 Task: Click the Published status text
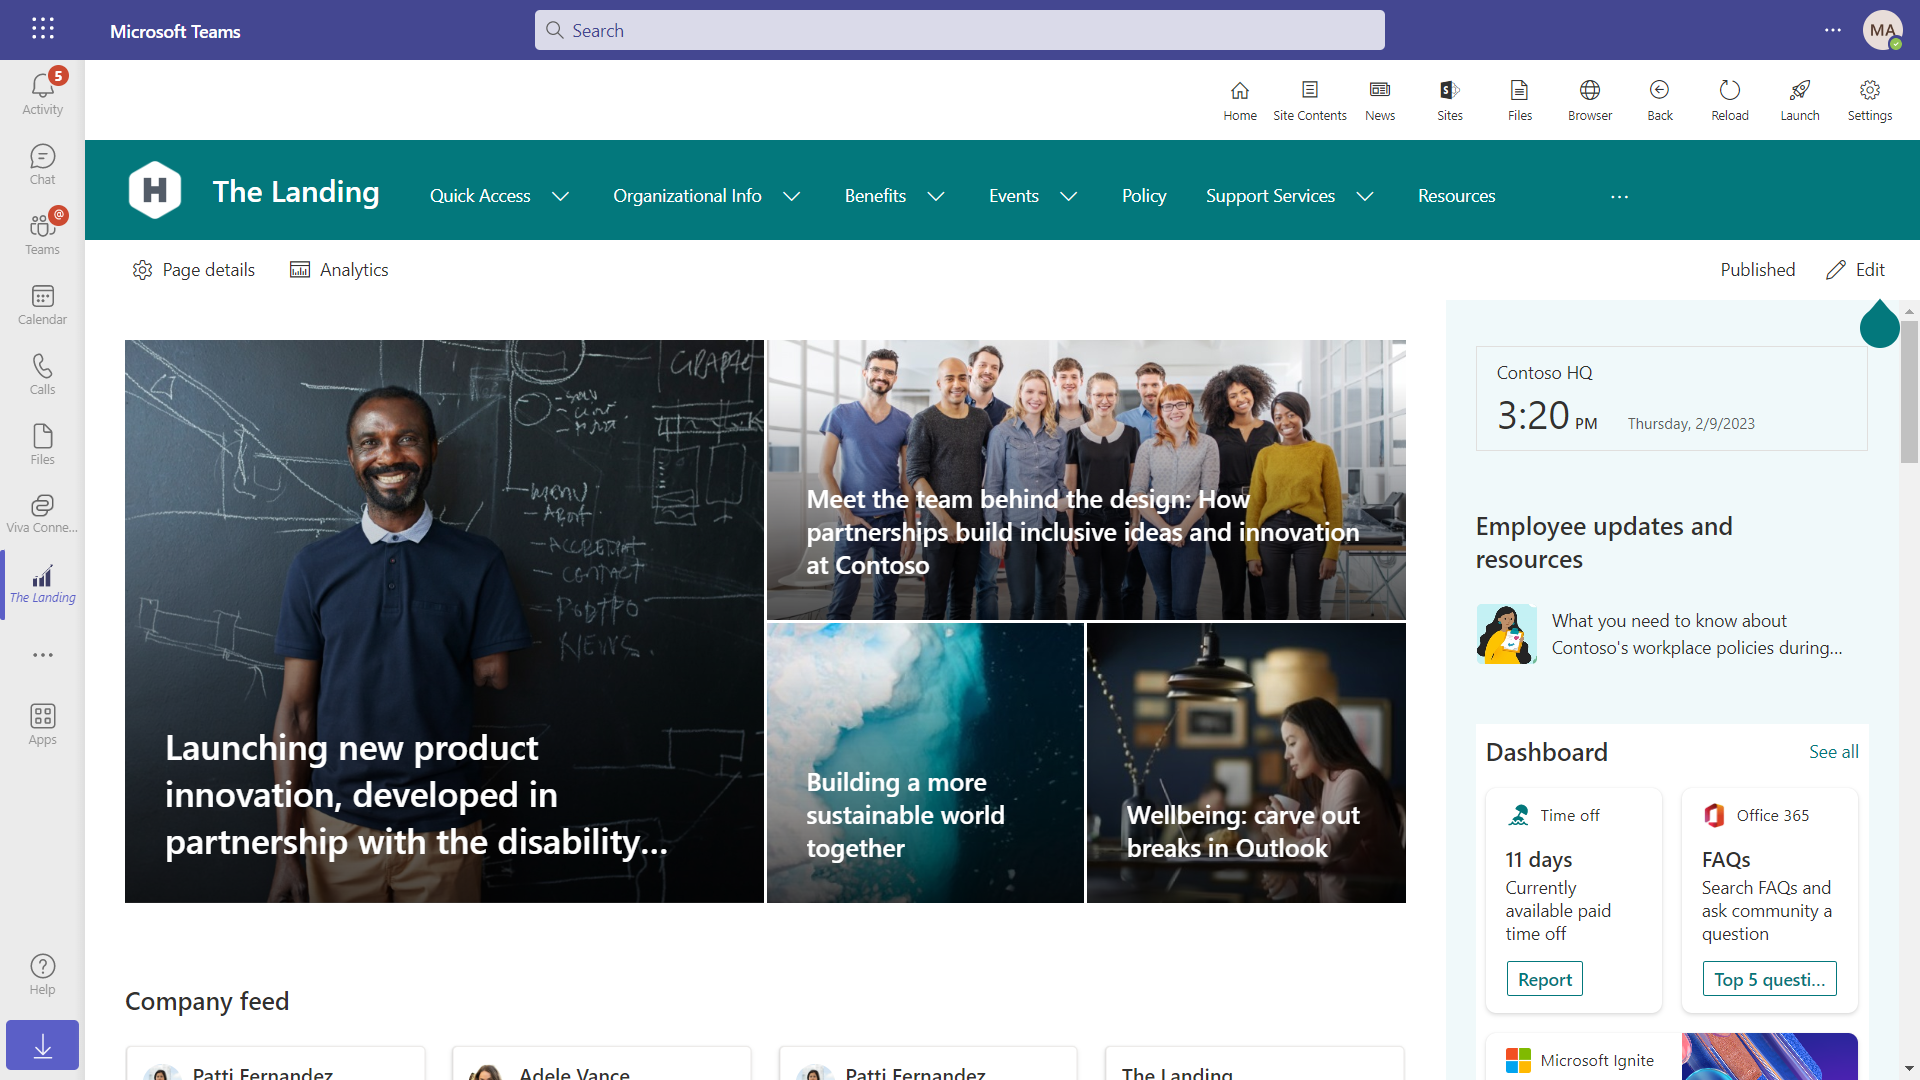(x=1757, y=270)
